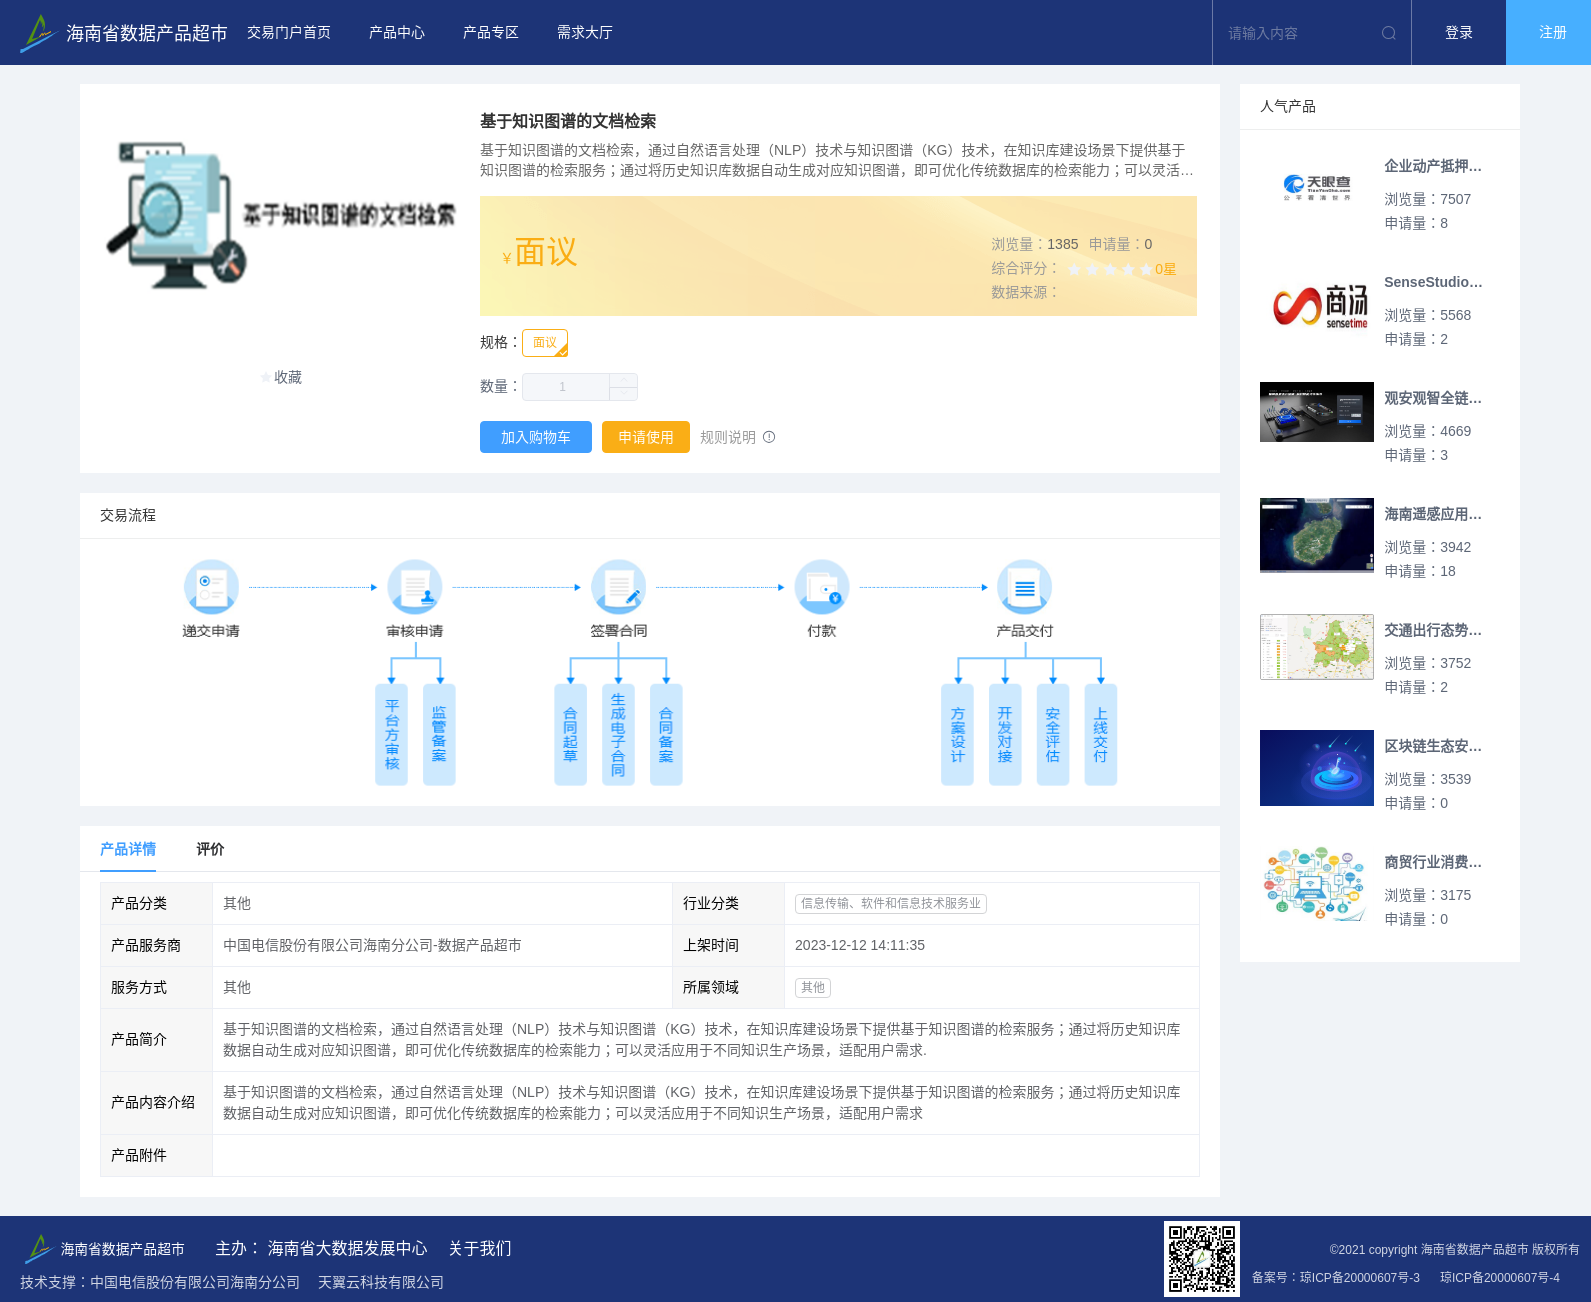The width and height of the screenshot is (1591, 1302).
Task: Open 产品中心 in the nav bar
Action: [397, 33]
